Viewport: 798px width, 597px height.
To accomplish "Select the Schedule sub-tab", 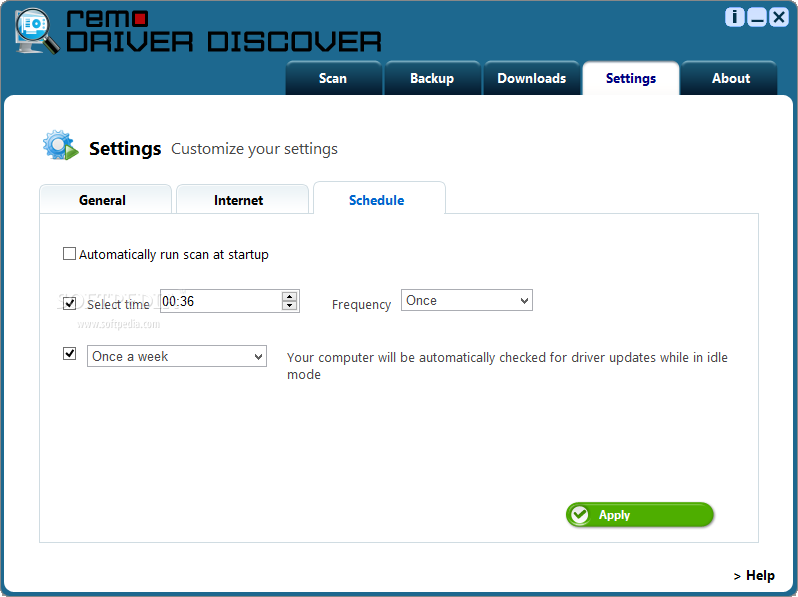I will [379, 198].
